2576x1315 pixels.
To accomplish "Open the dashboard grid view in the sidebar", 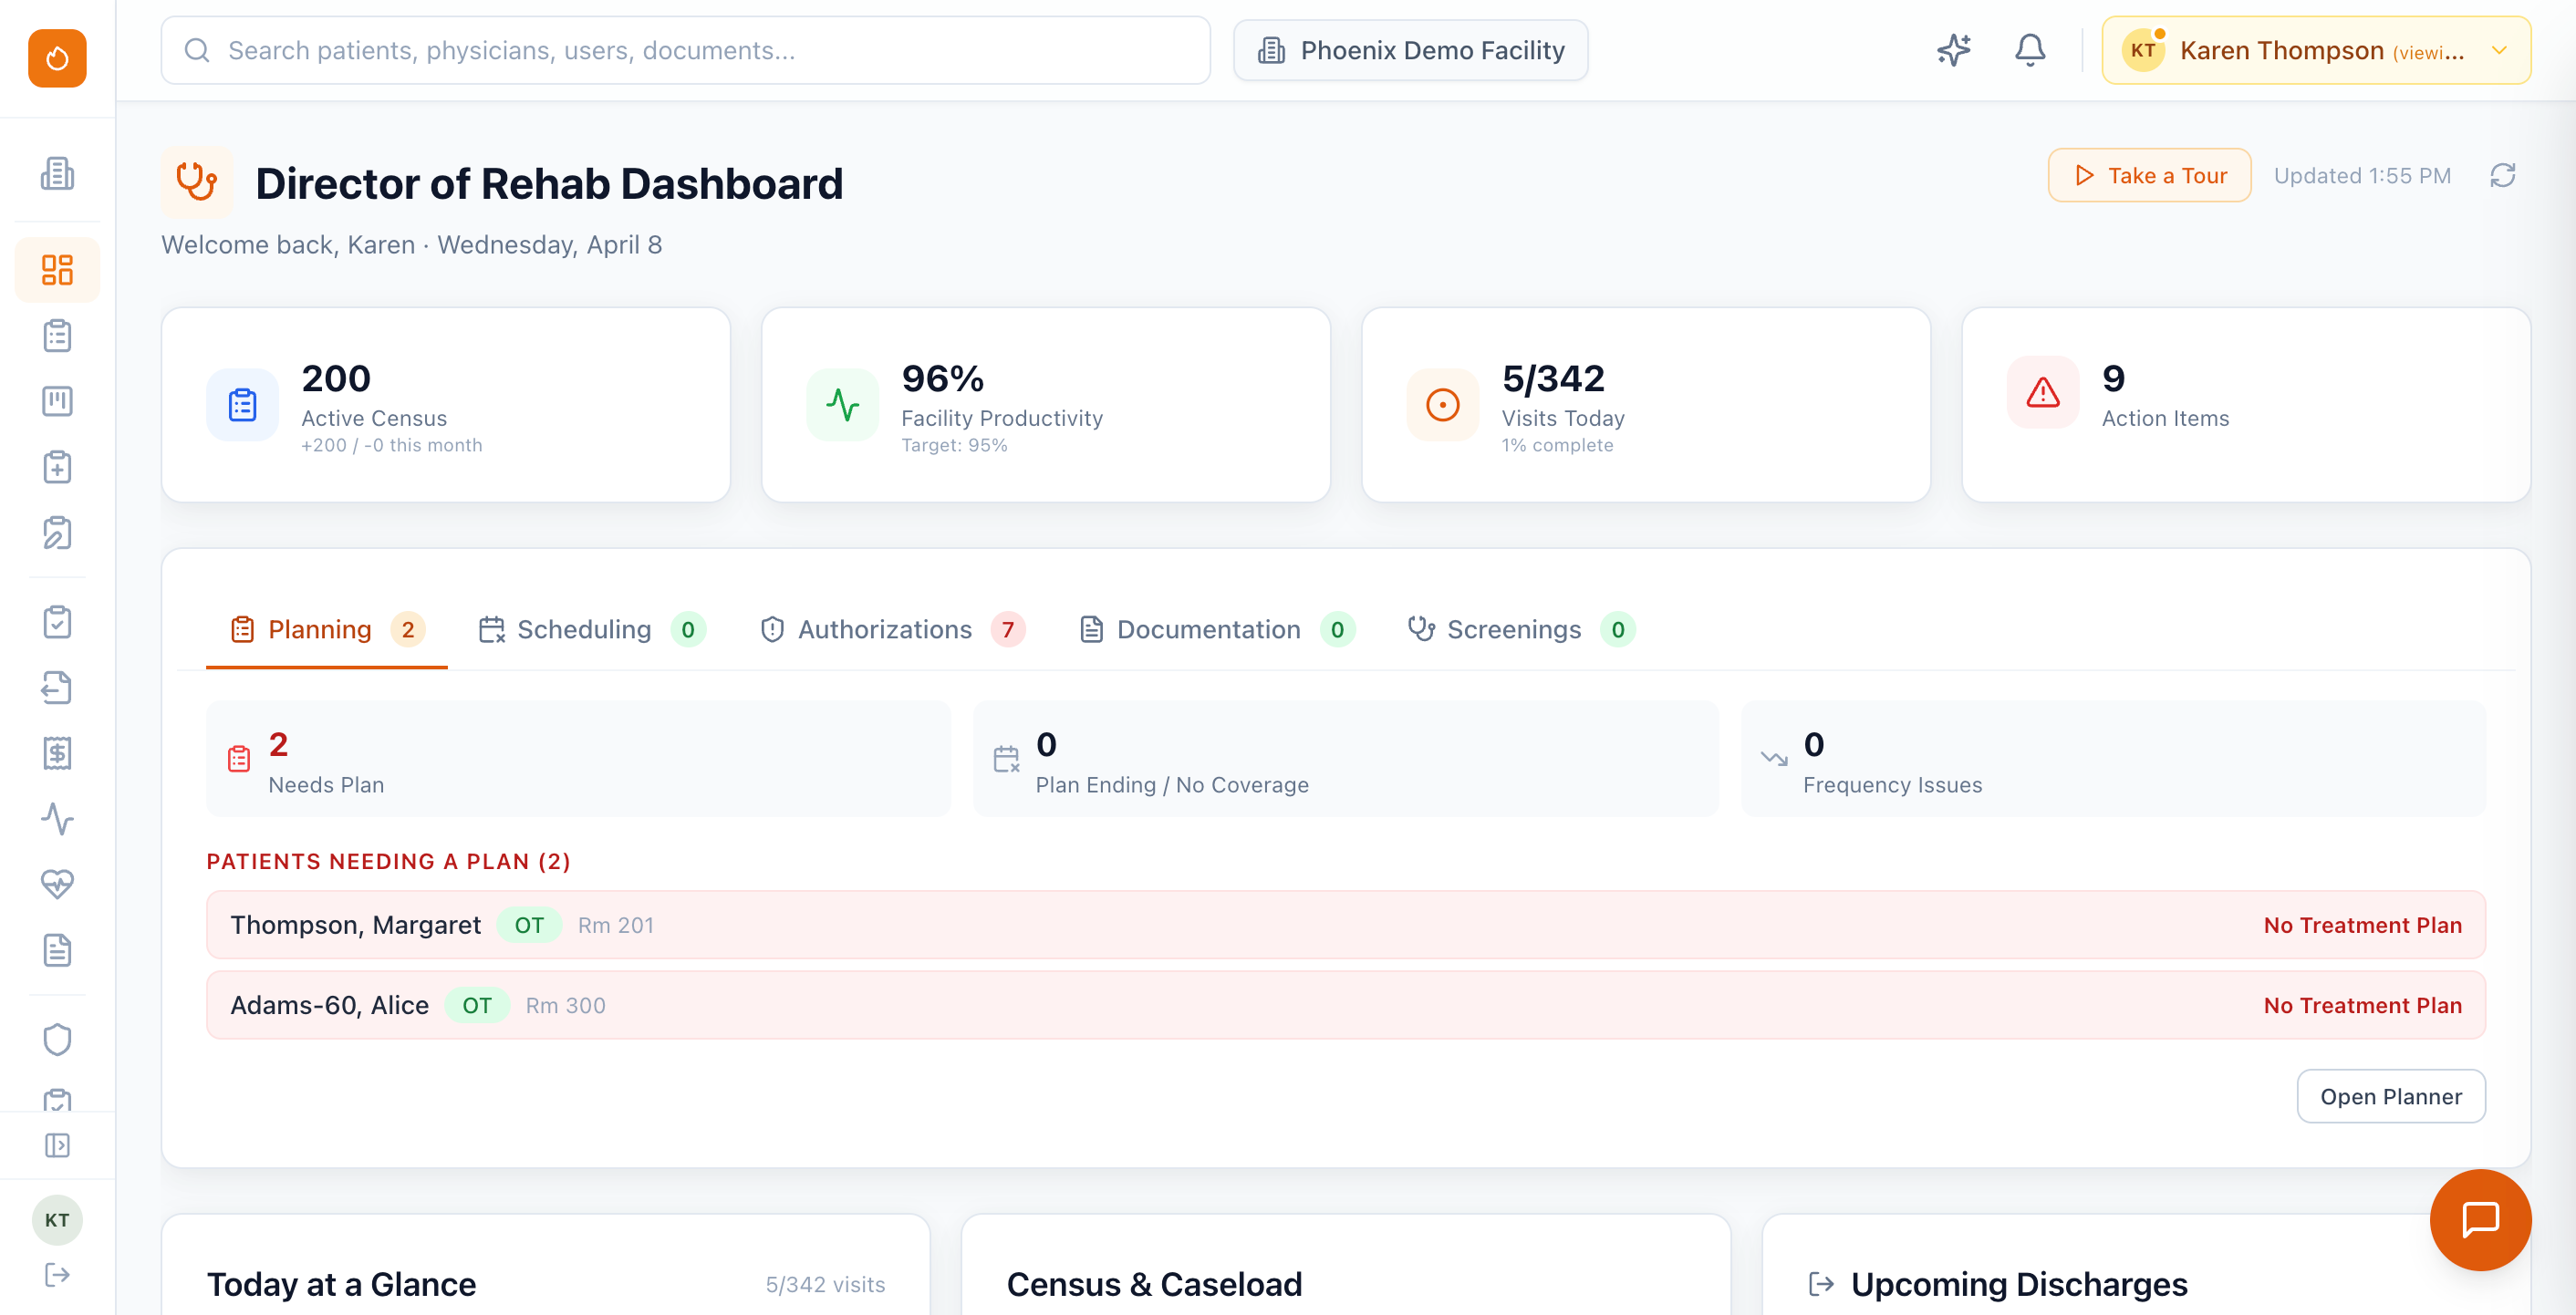I will [57, 269].
